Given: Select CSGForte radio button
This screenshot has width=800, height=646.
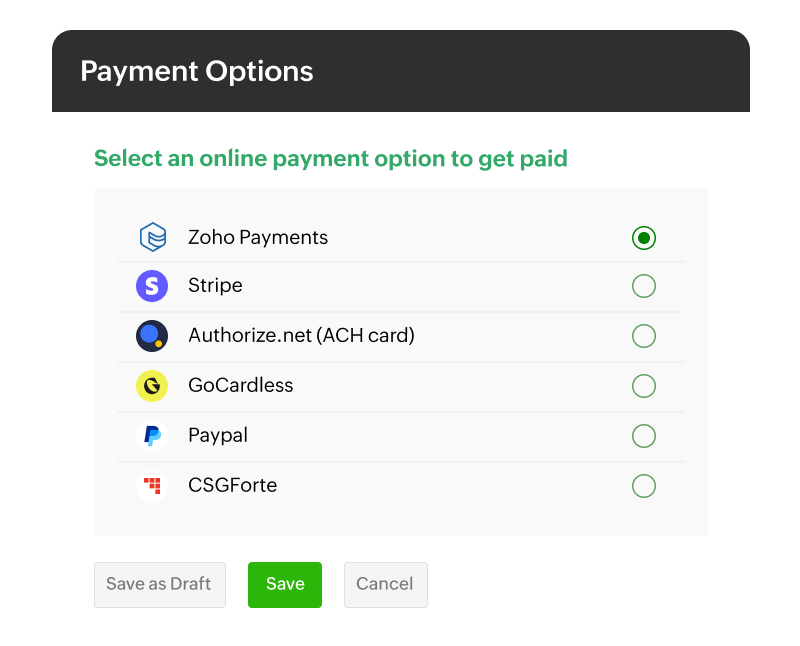Looking at the screenshot, I should pos(645,486).
